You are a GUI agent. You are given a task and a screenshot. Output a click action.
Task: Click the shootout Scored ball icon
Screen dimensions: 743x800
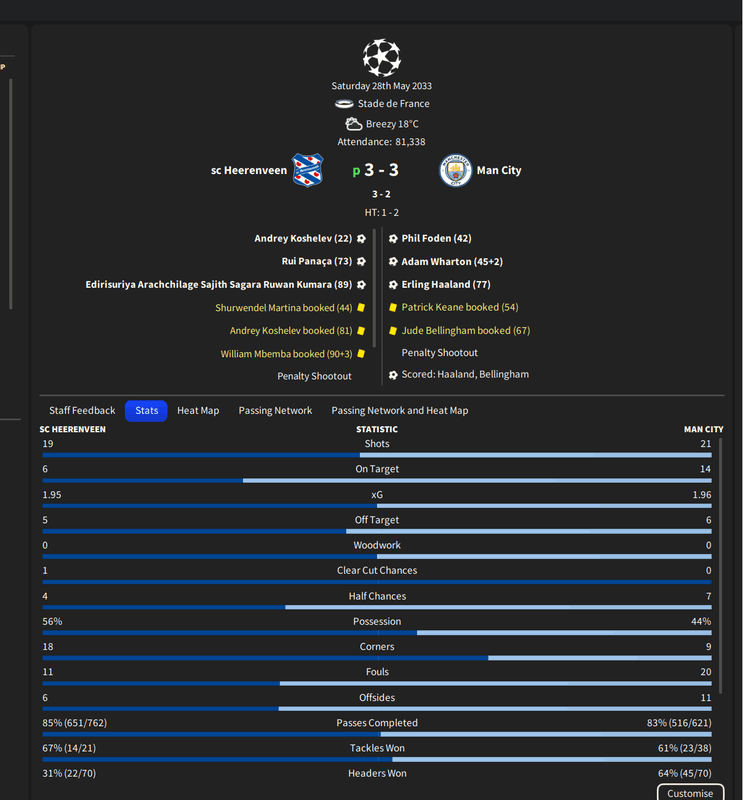393,375
